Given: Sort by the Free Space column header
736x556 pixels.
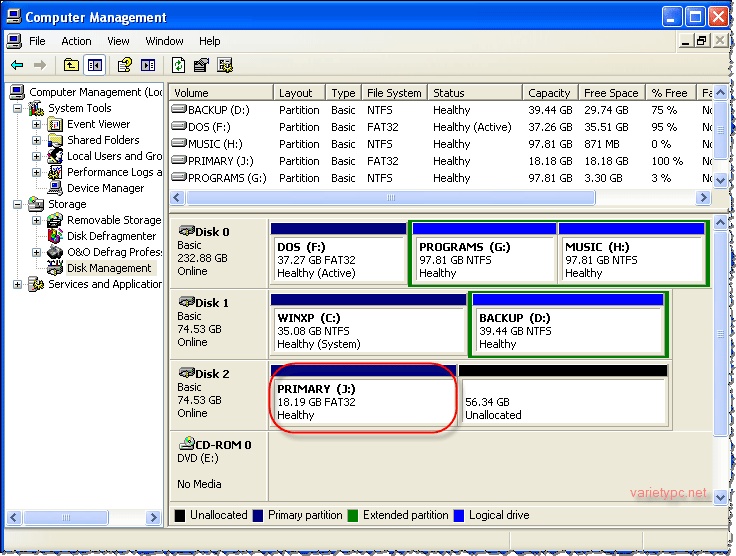Looking at the screenshot, I should (x=612, y=93).
